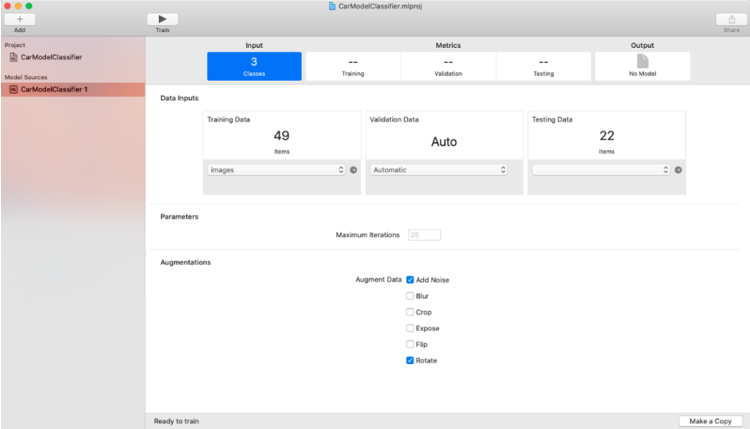Open the Validation Data Automatic dropdown
750x429 pixels.
coord(440,170)
